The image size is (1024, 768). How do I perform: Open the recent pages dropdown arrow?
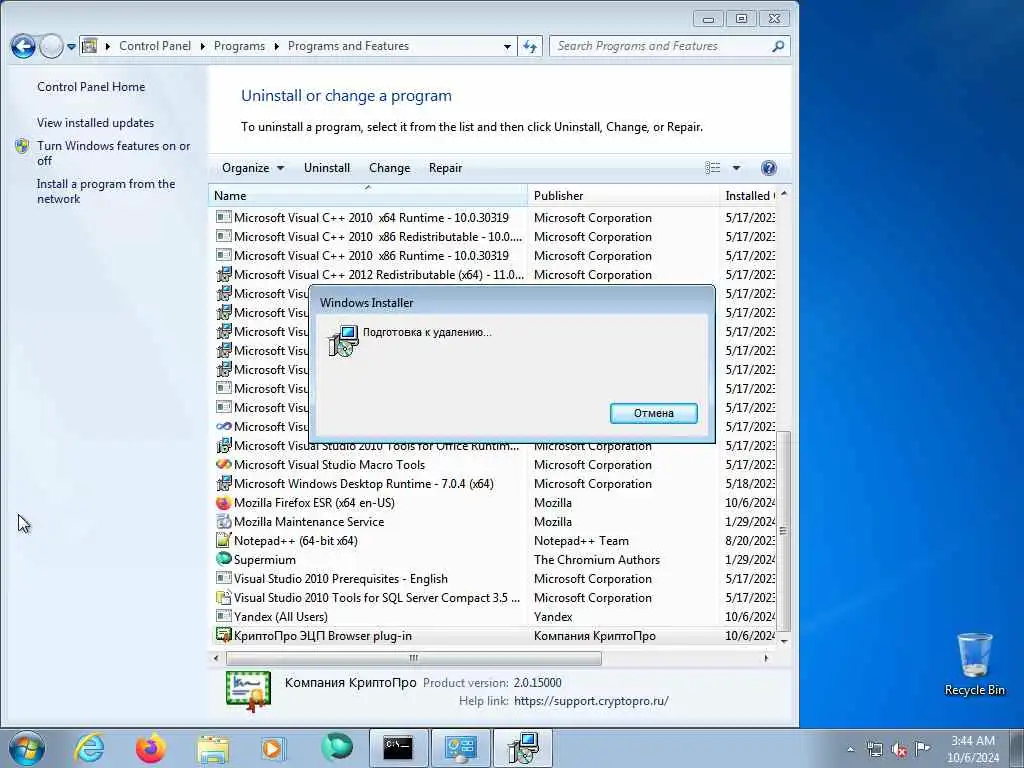(x=71, y=46)
